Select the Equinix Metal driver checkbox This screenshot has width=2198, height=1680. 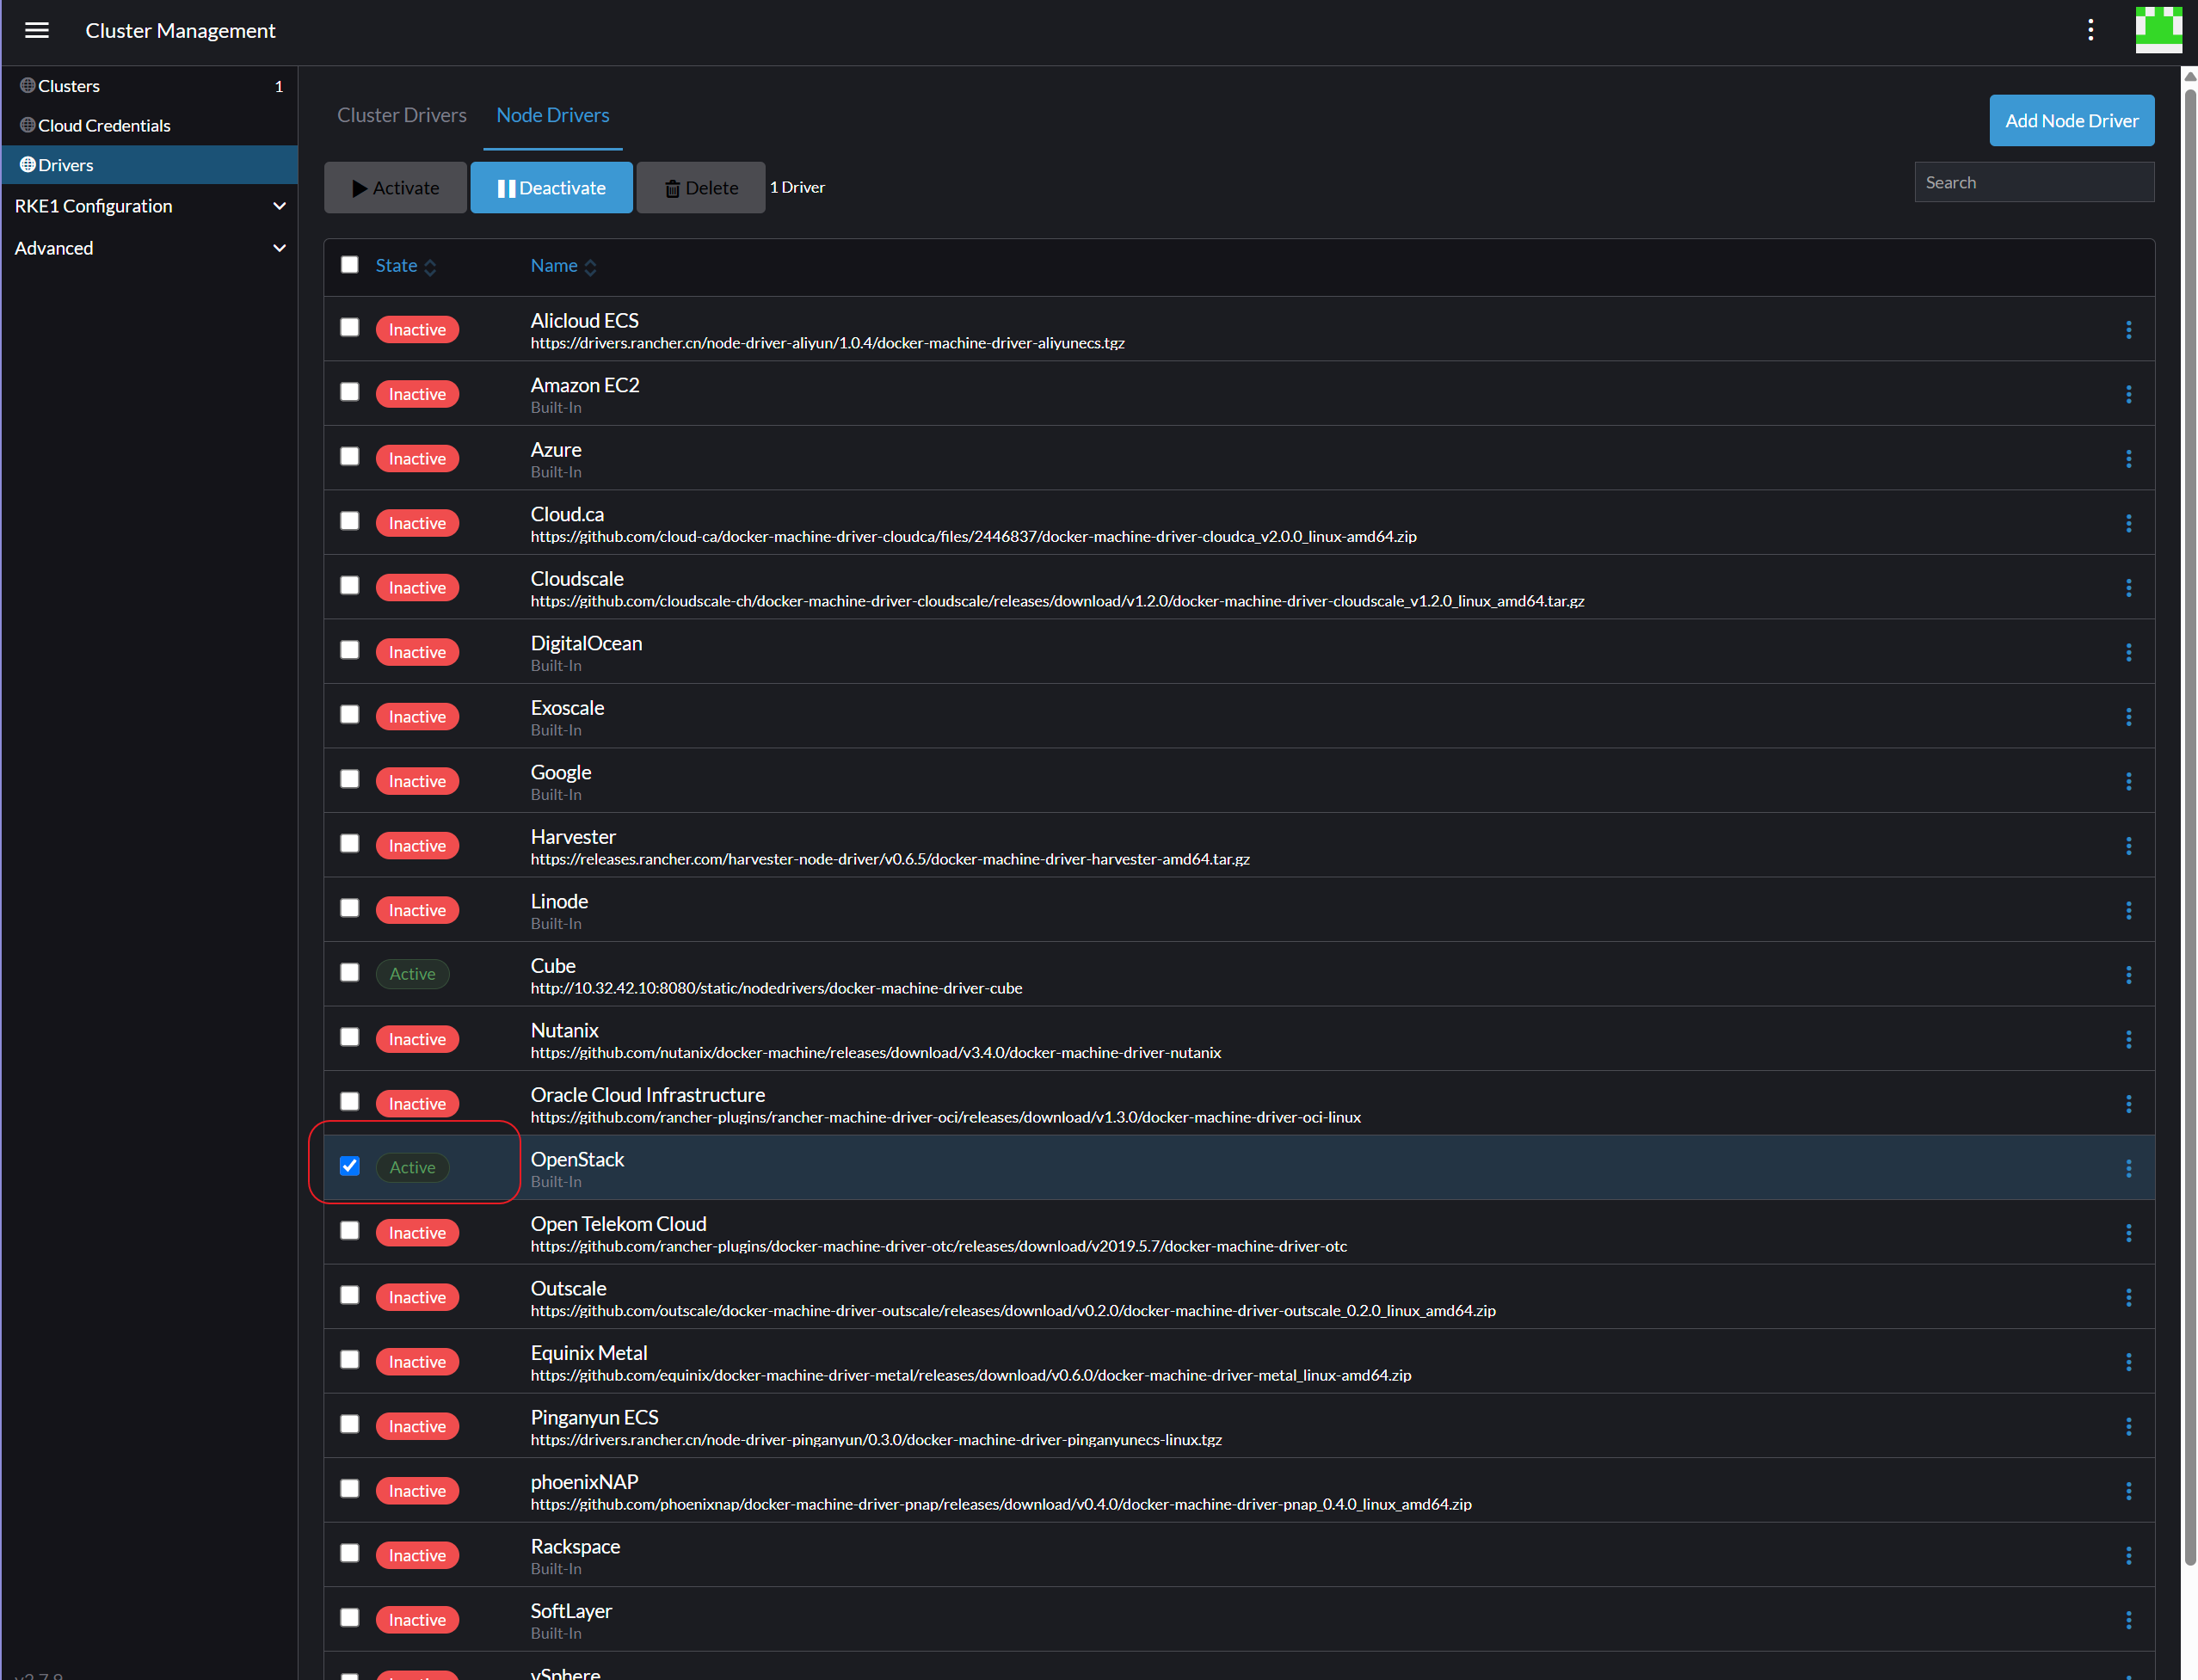click(x=349, y=1360)
